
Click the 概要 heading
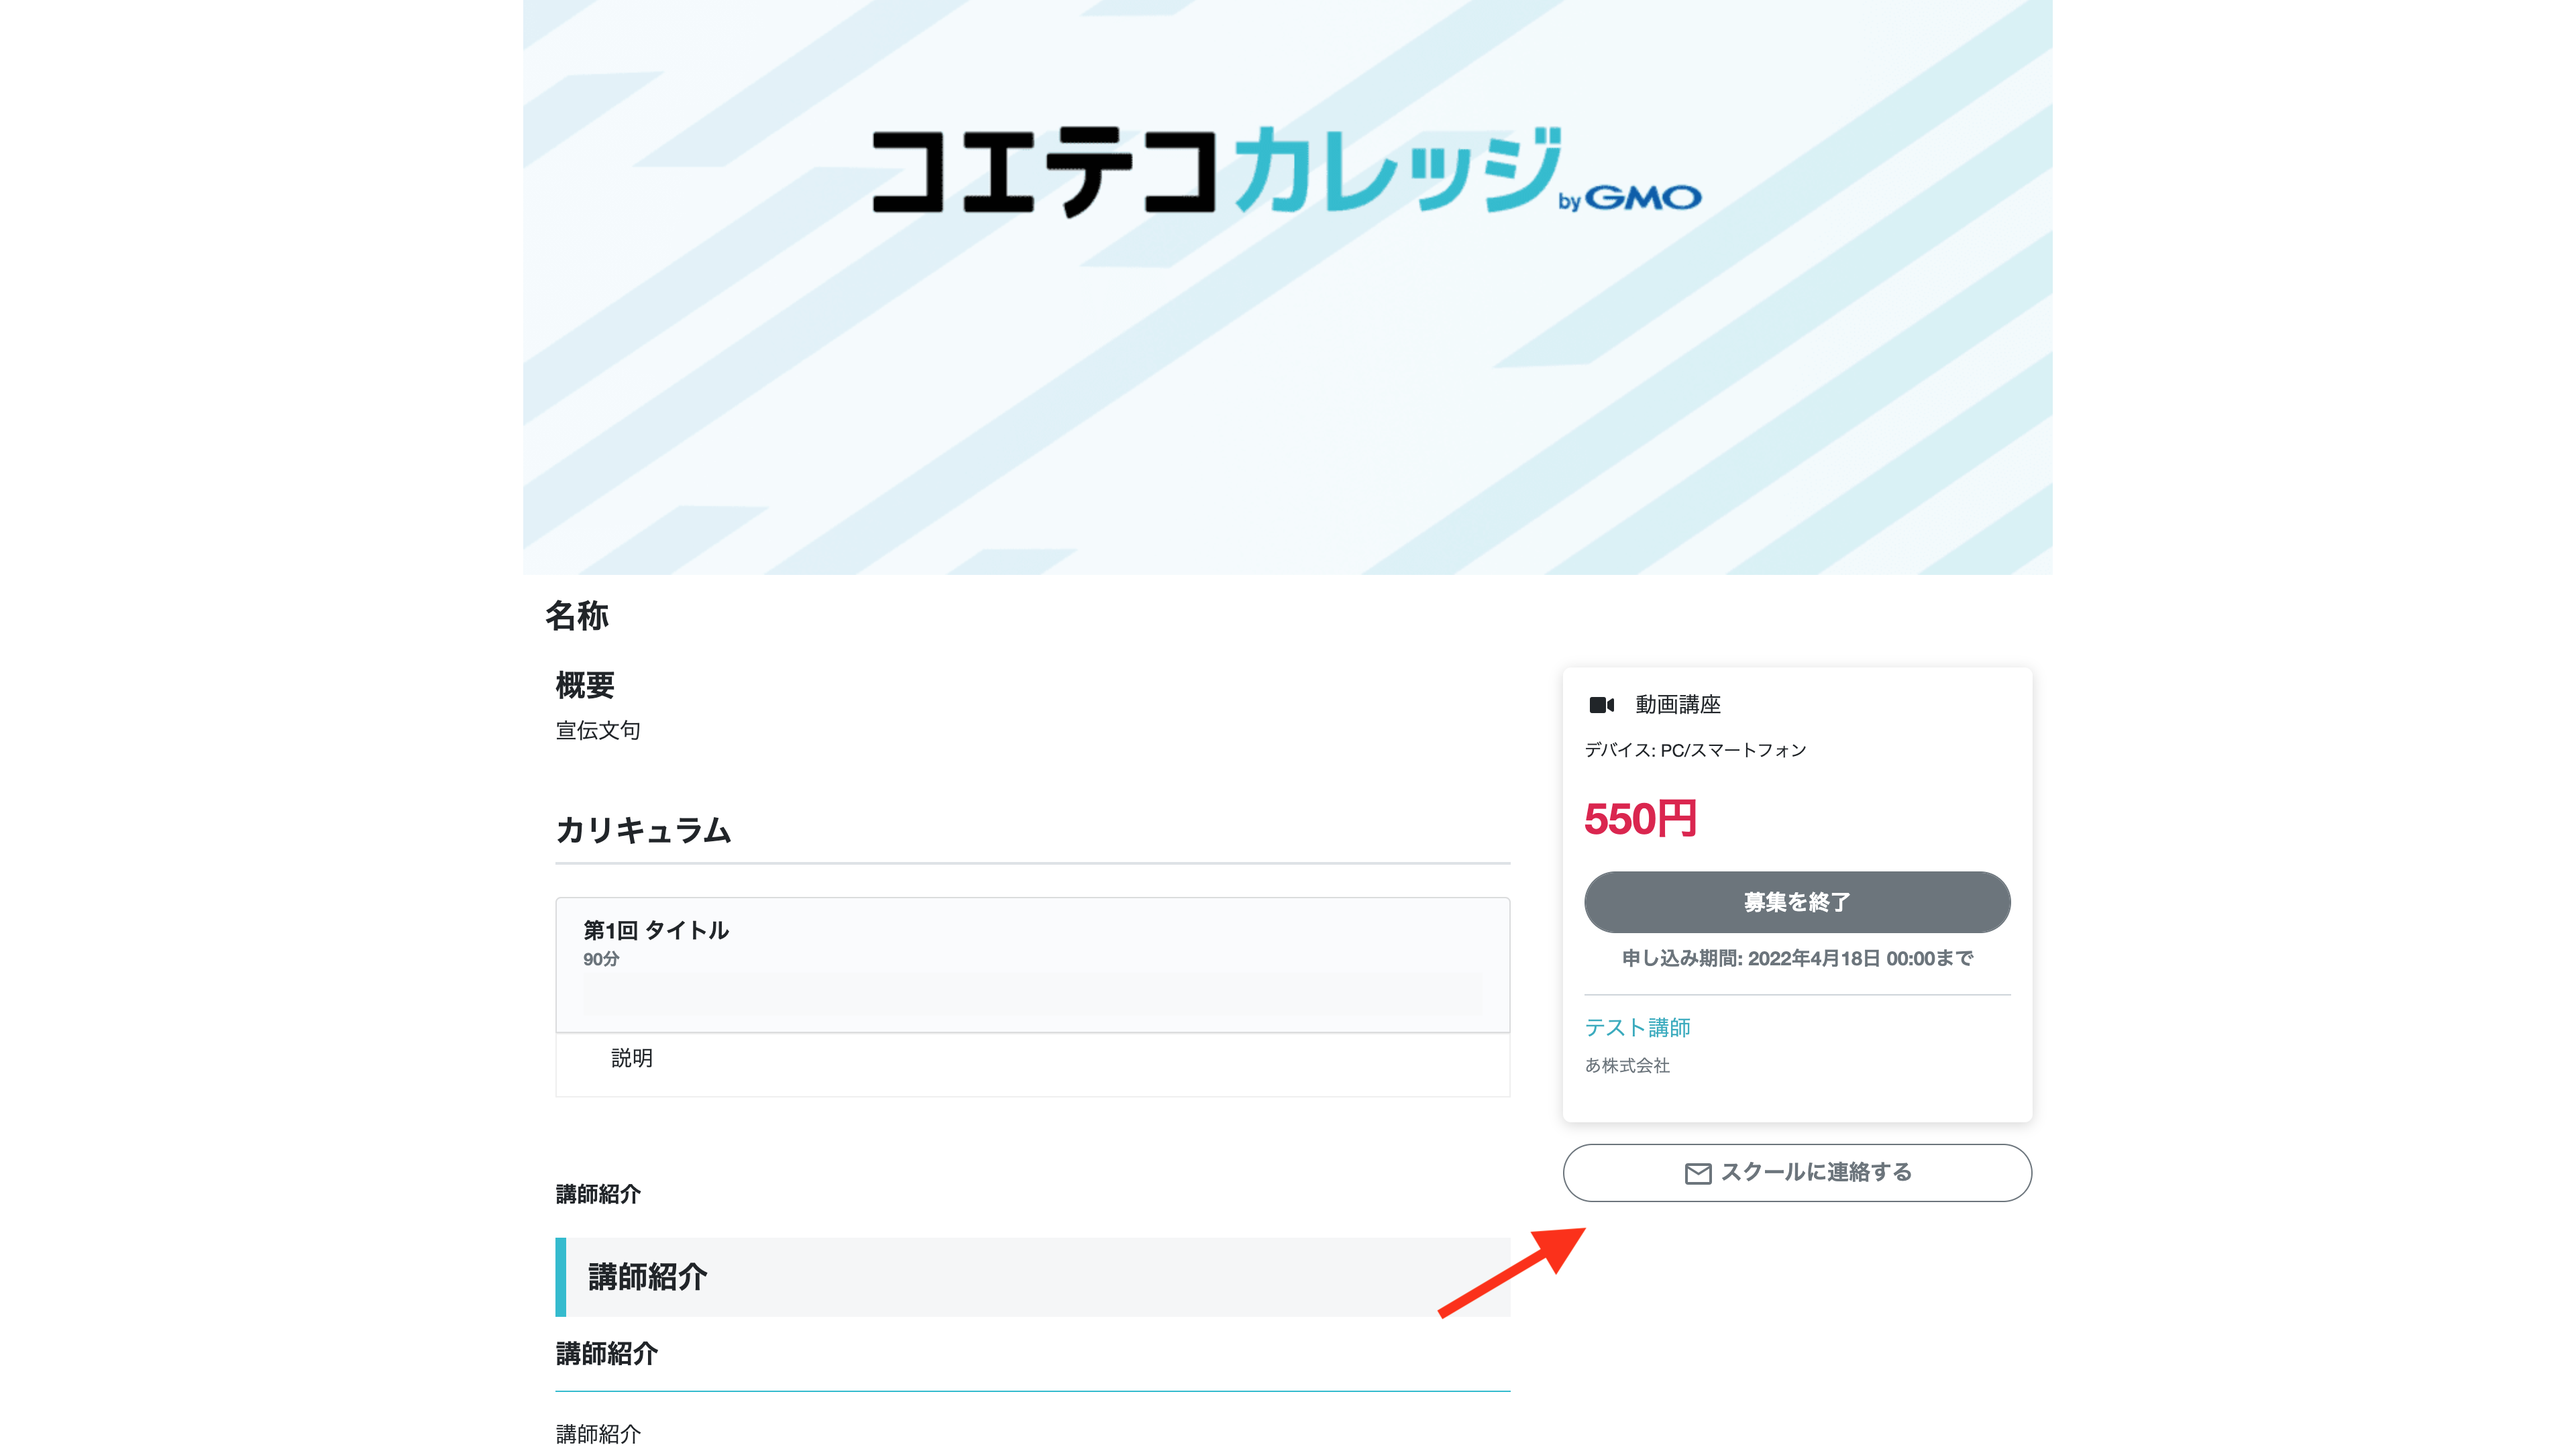[585, 686]
